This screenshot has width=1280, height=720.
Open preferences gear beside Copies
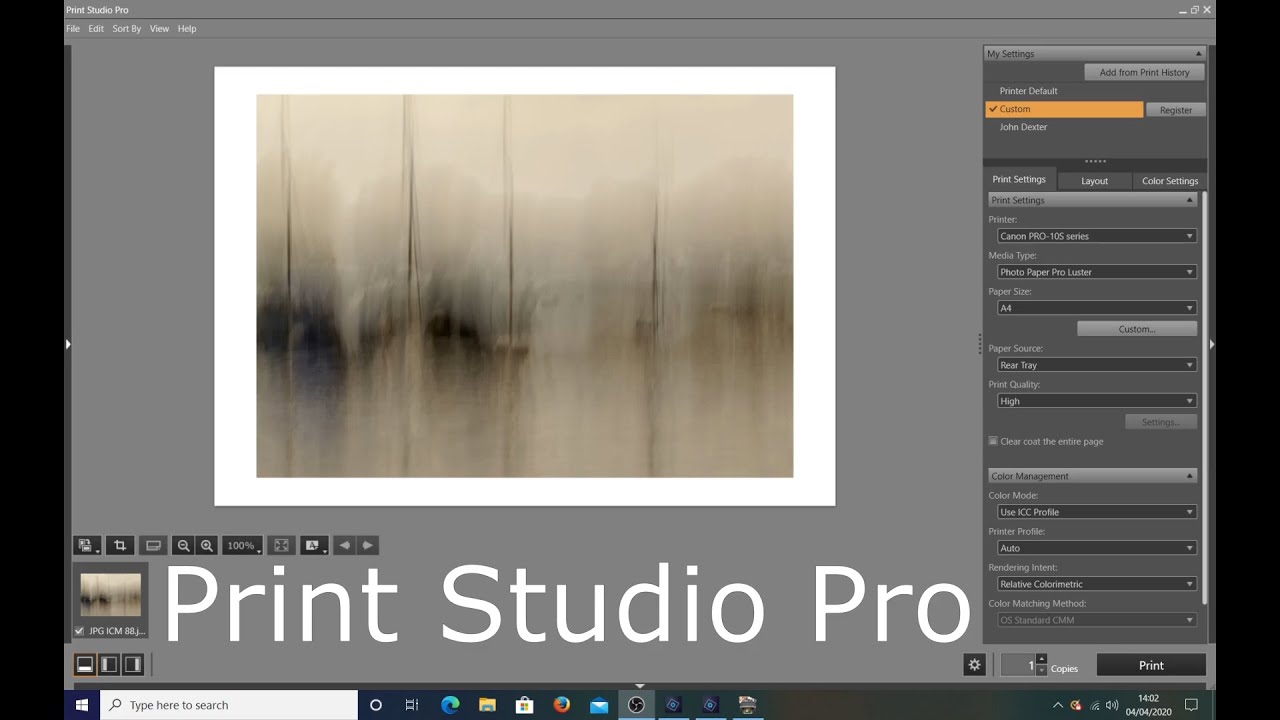[x=975, y=665]
